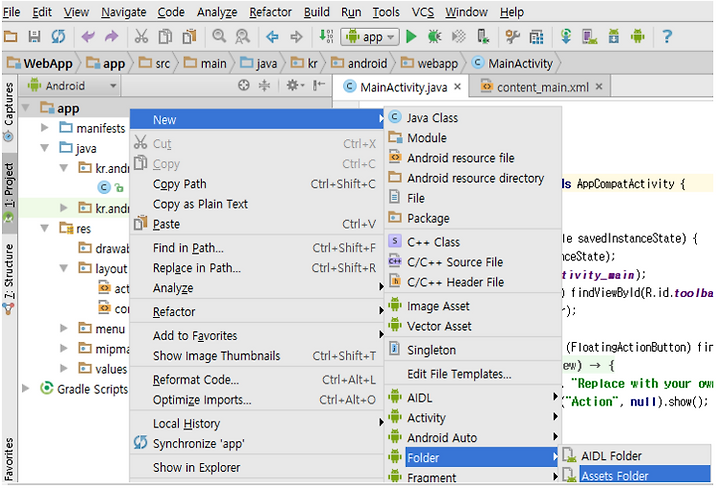This screenshot has width=720, height=489.
Task: Select AIDL Folder option
Action: point(636,455)
